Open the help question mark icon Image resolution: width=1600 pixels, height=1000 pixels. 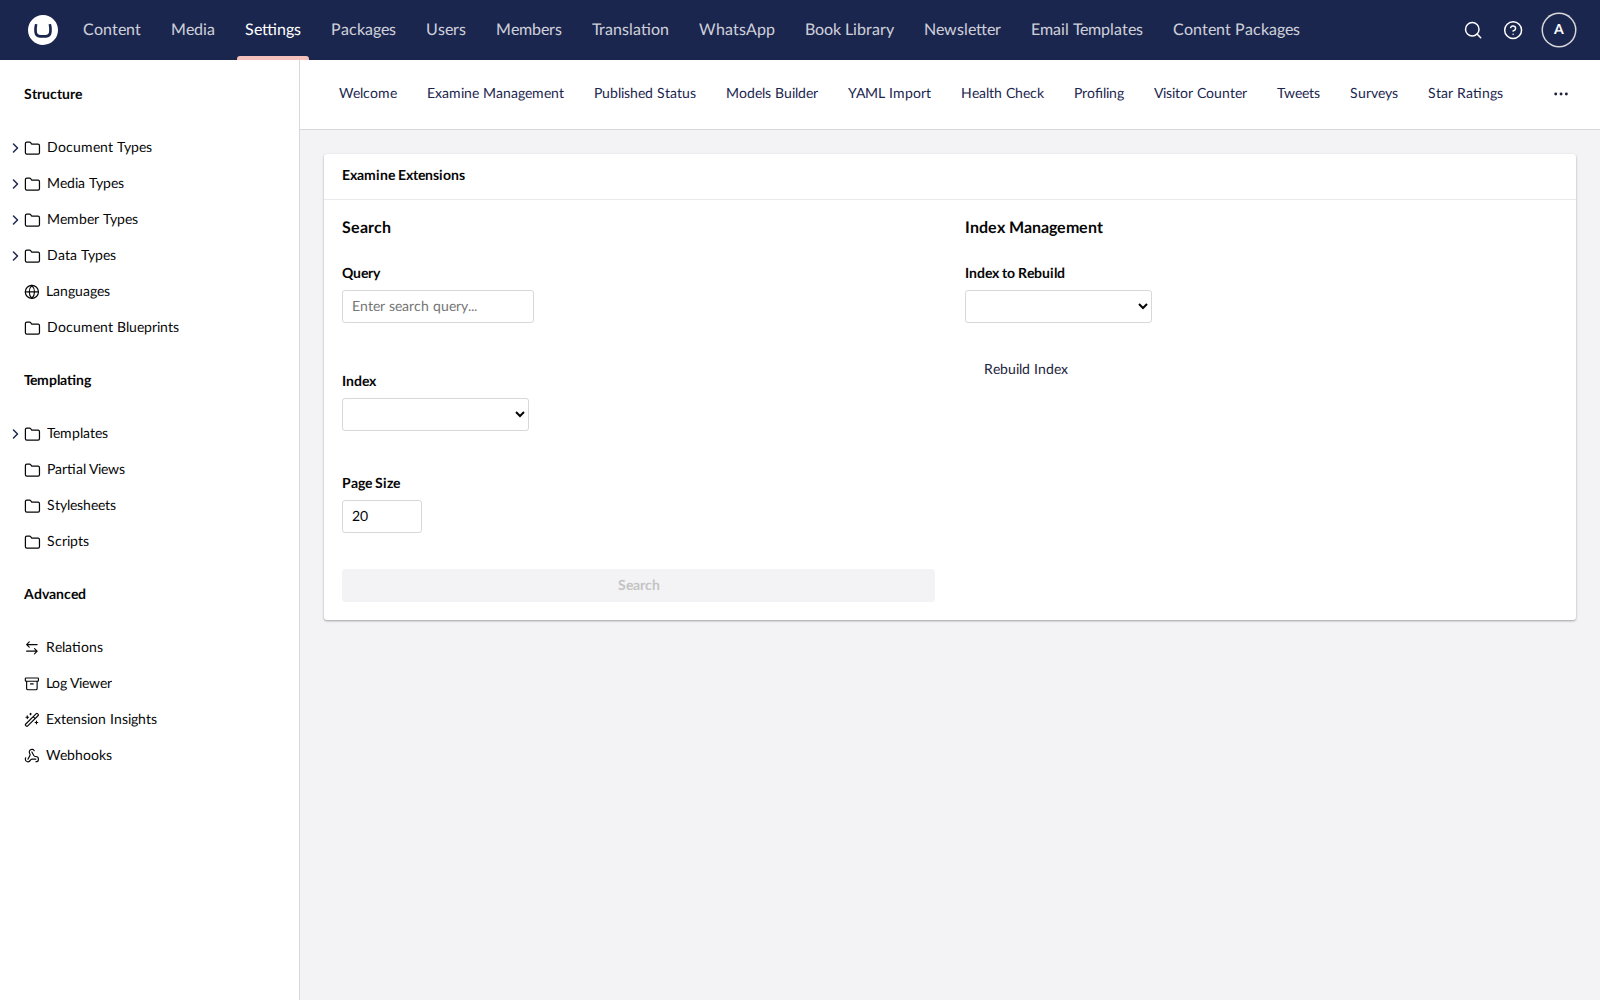pos(1513,30)
